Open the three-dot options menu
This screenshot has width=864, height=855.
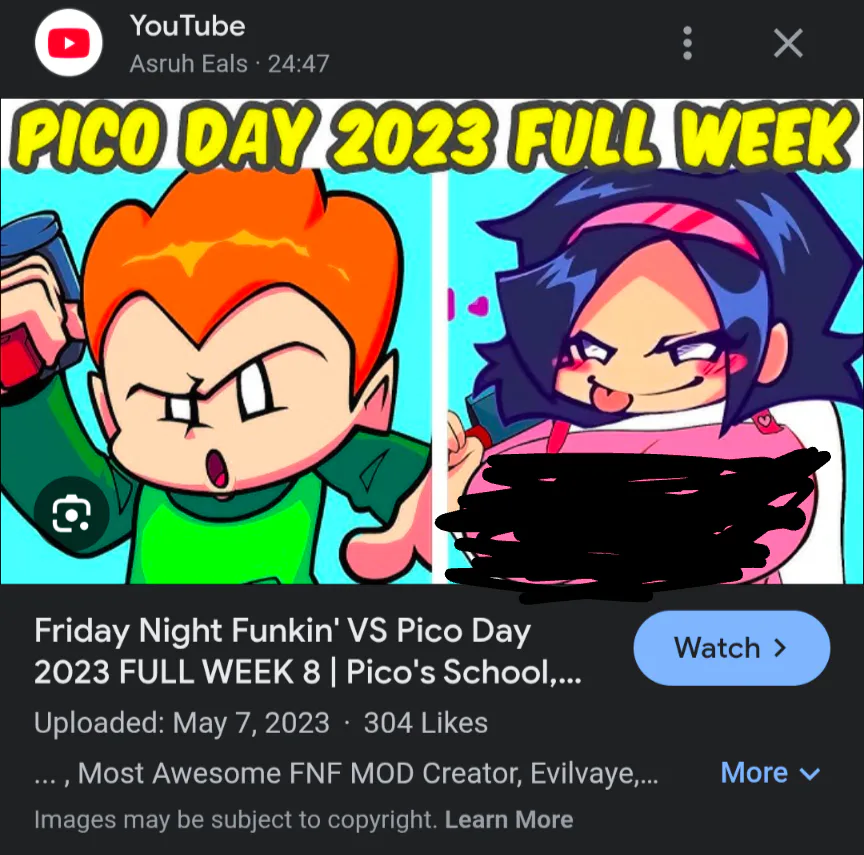[x=687, y=43]
